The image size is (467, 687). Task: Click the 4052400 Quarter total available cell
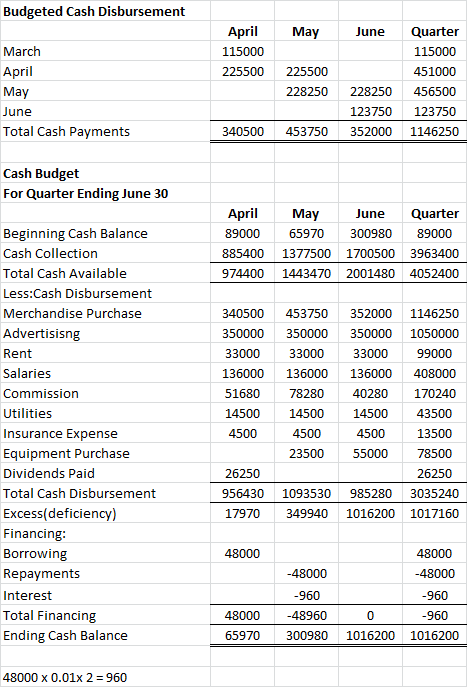(435, 273)
